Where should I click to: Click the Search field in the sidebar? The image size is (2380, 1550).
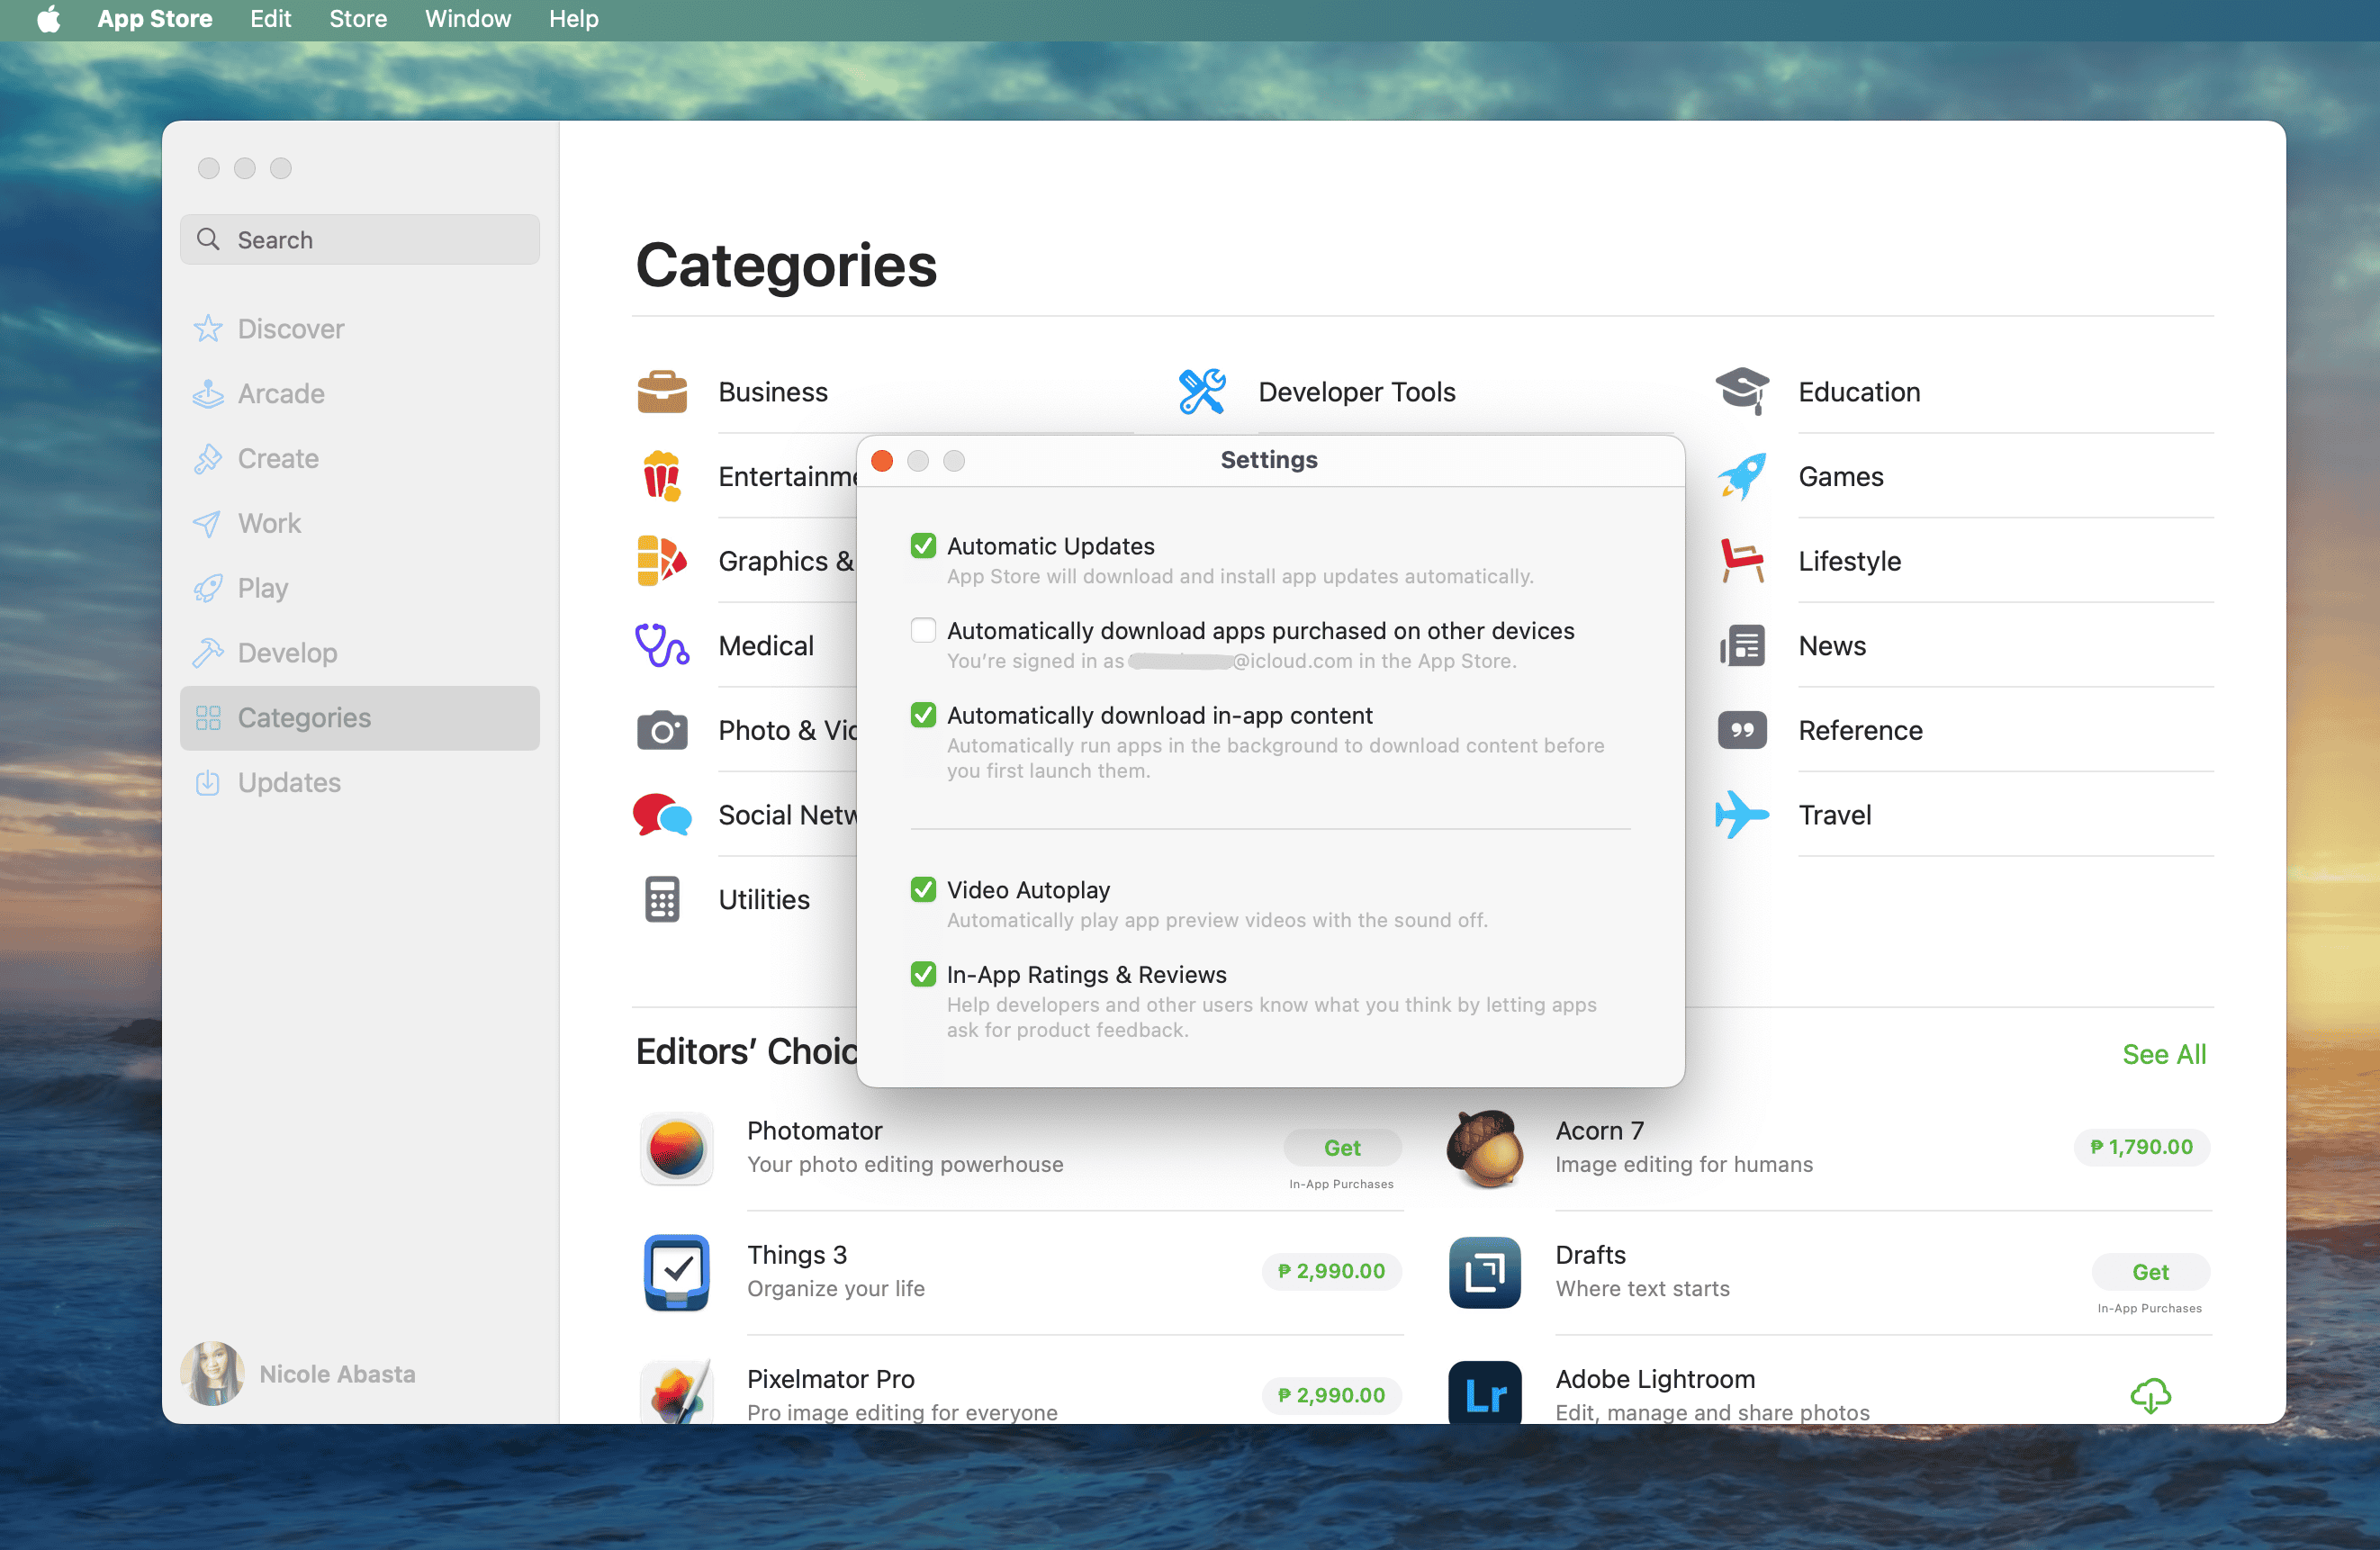360,240
